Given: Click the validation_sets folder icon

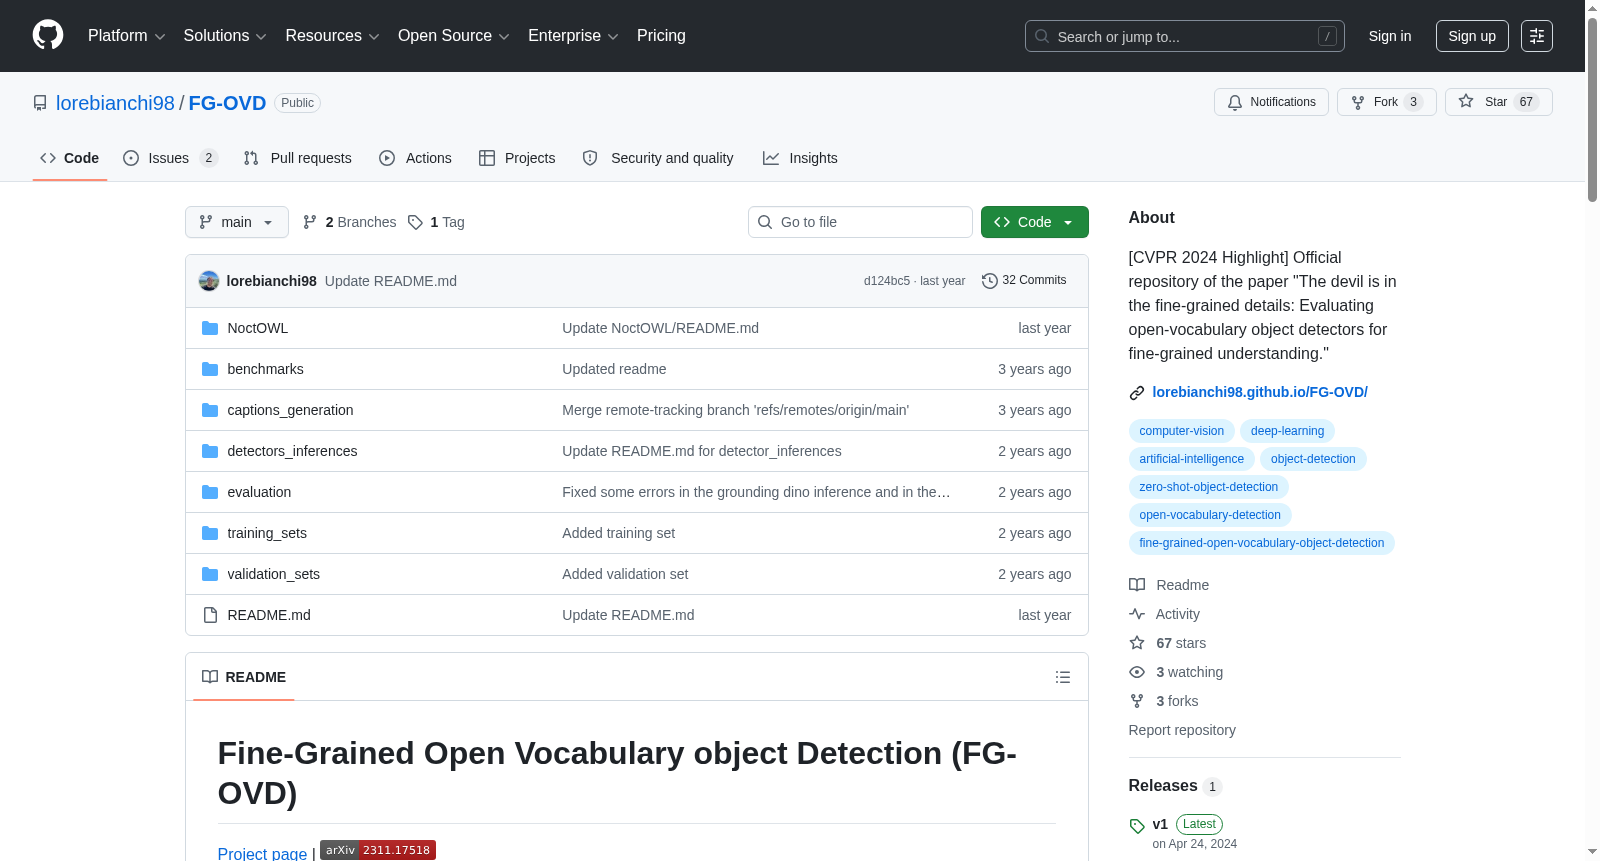Looking at the screenshot, I should click(210, 574).
